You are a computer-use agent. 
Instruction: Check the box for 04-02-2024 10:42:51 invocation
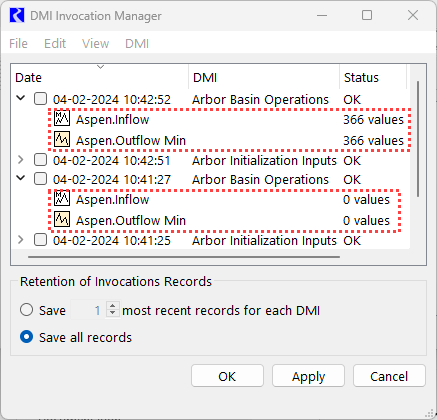click(x=40, y=160)
